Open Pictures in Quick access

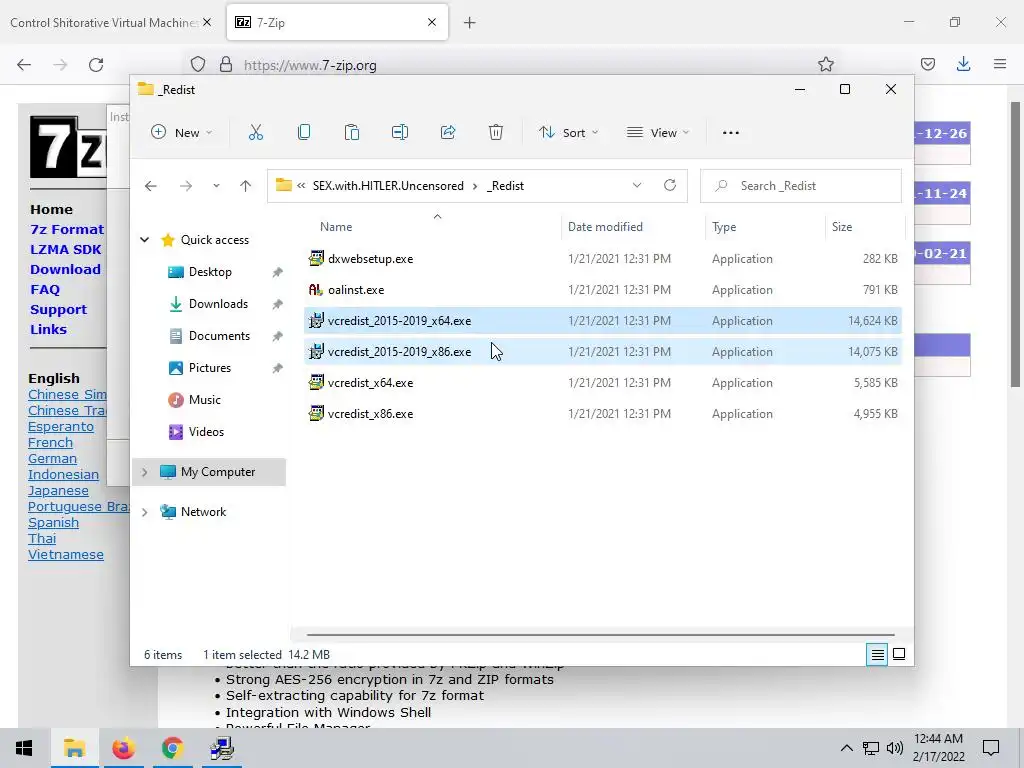pyautogui.click(x=209, y=368)
